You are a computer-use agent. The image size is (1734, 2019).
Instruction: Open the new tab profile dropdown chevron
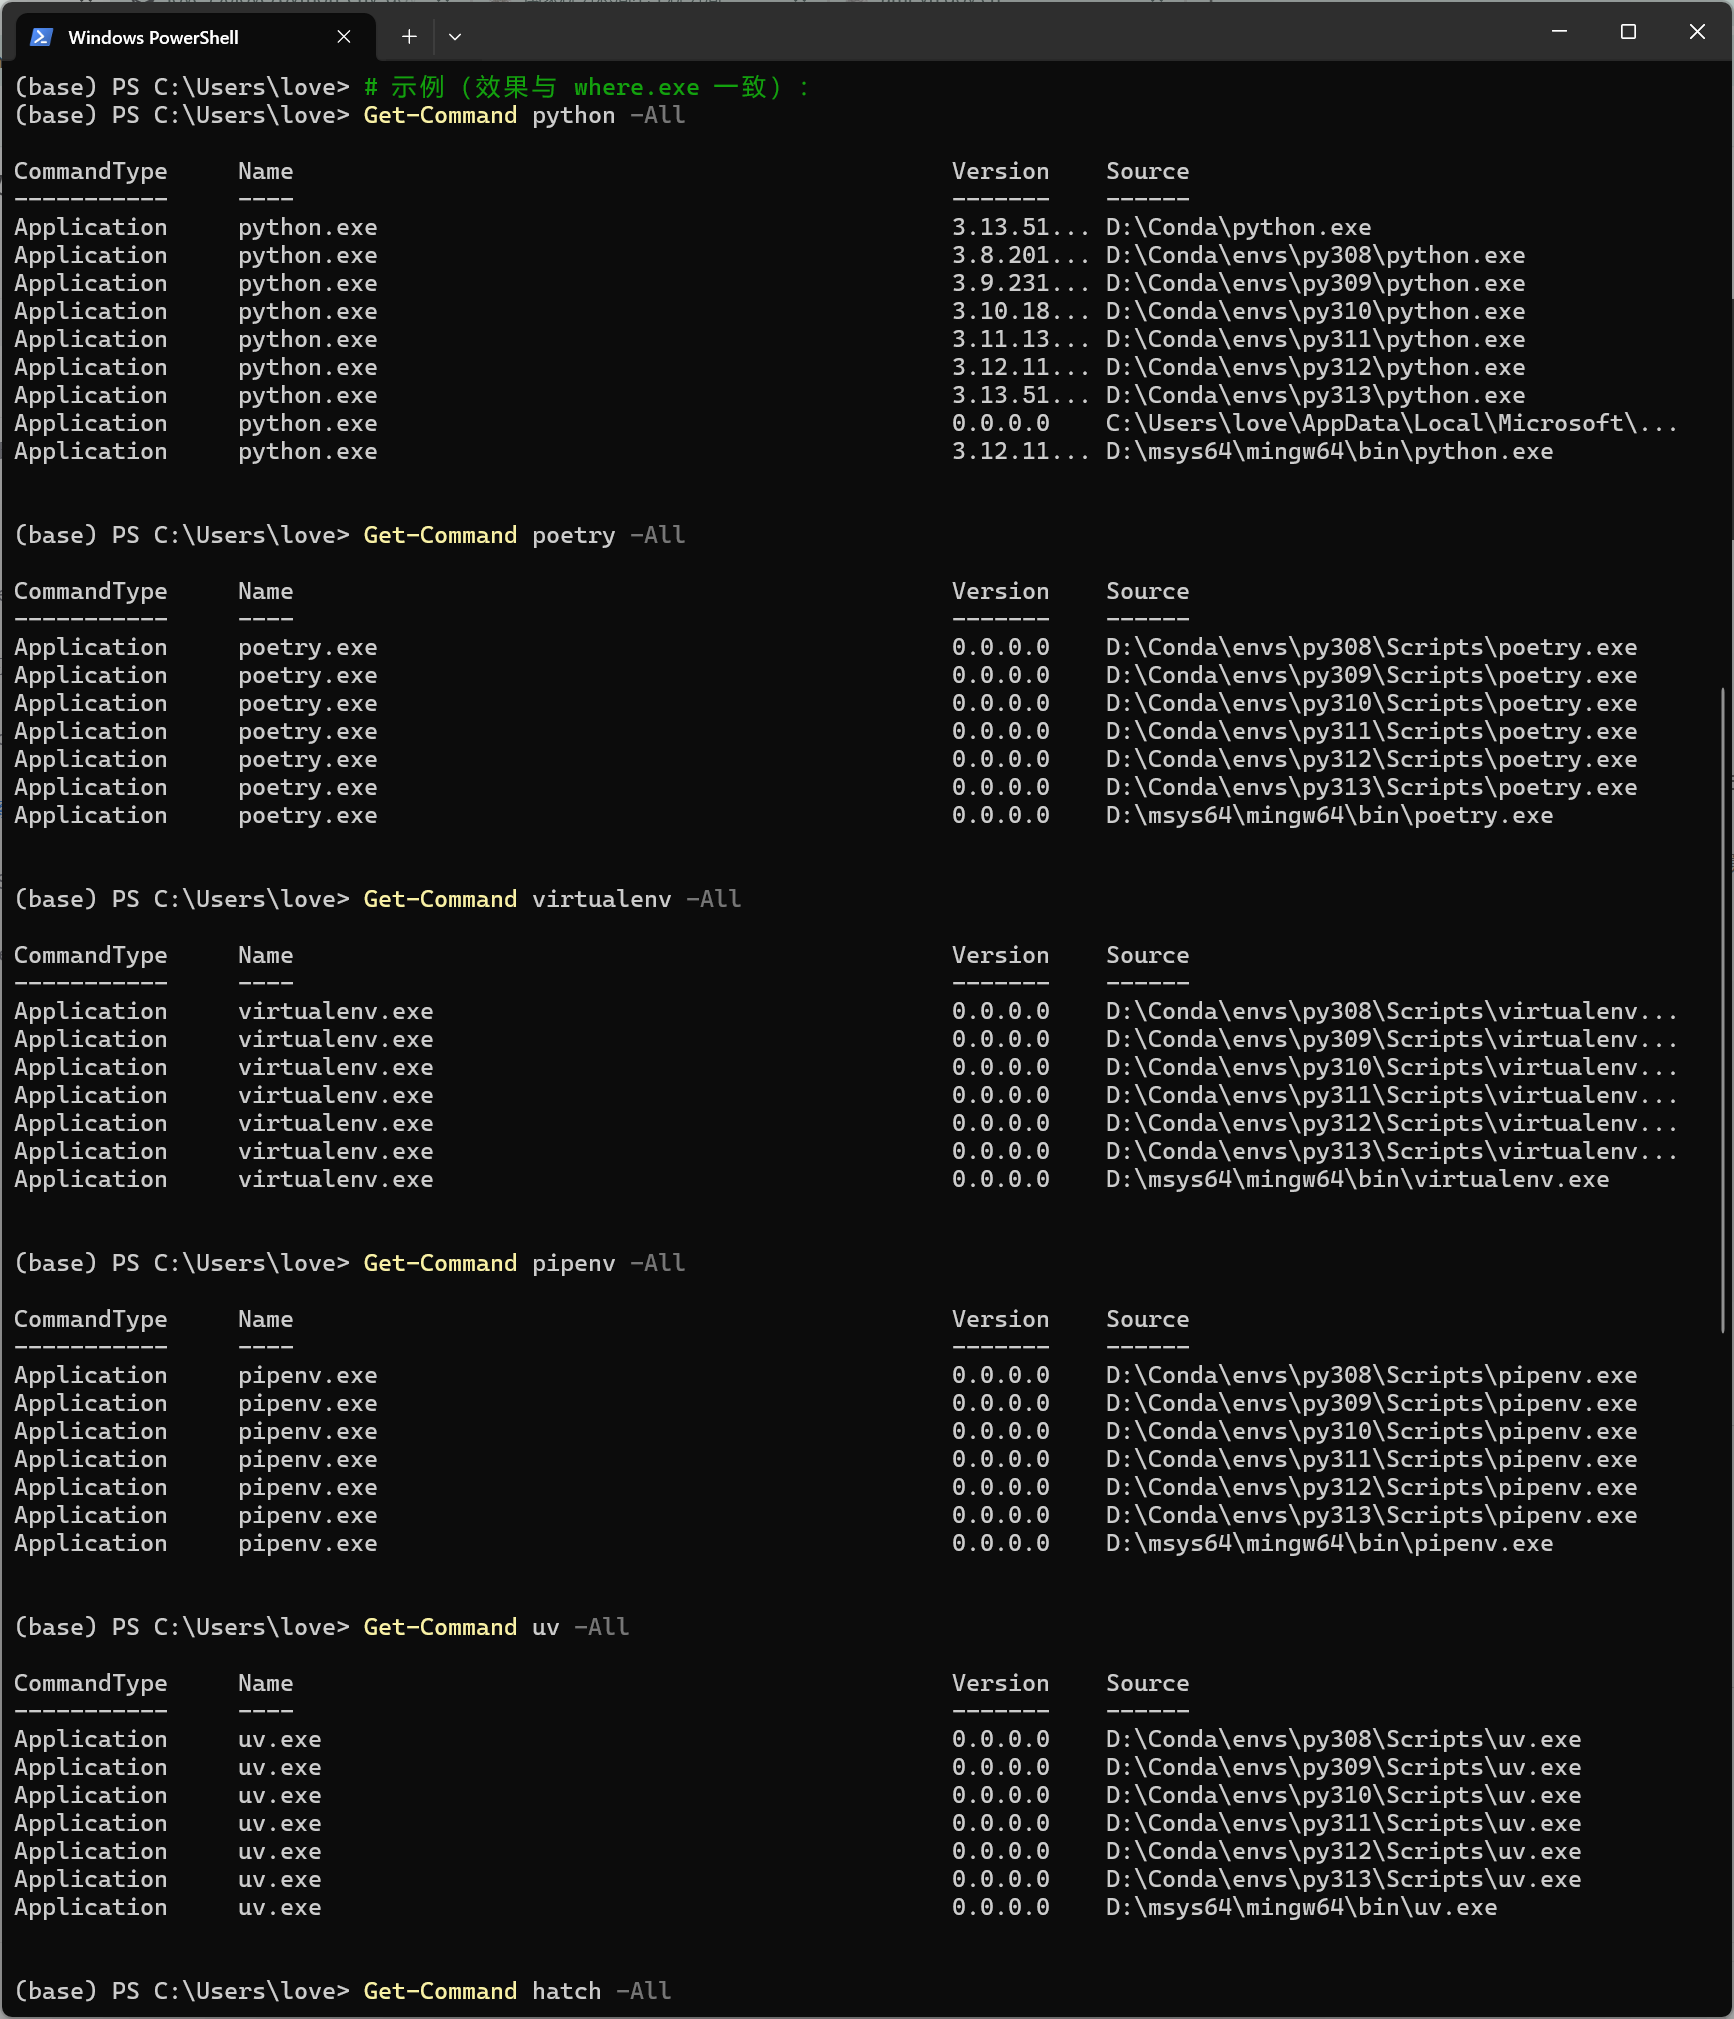(x=455, y=36)
